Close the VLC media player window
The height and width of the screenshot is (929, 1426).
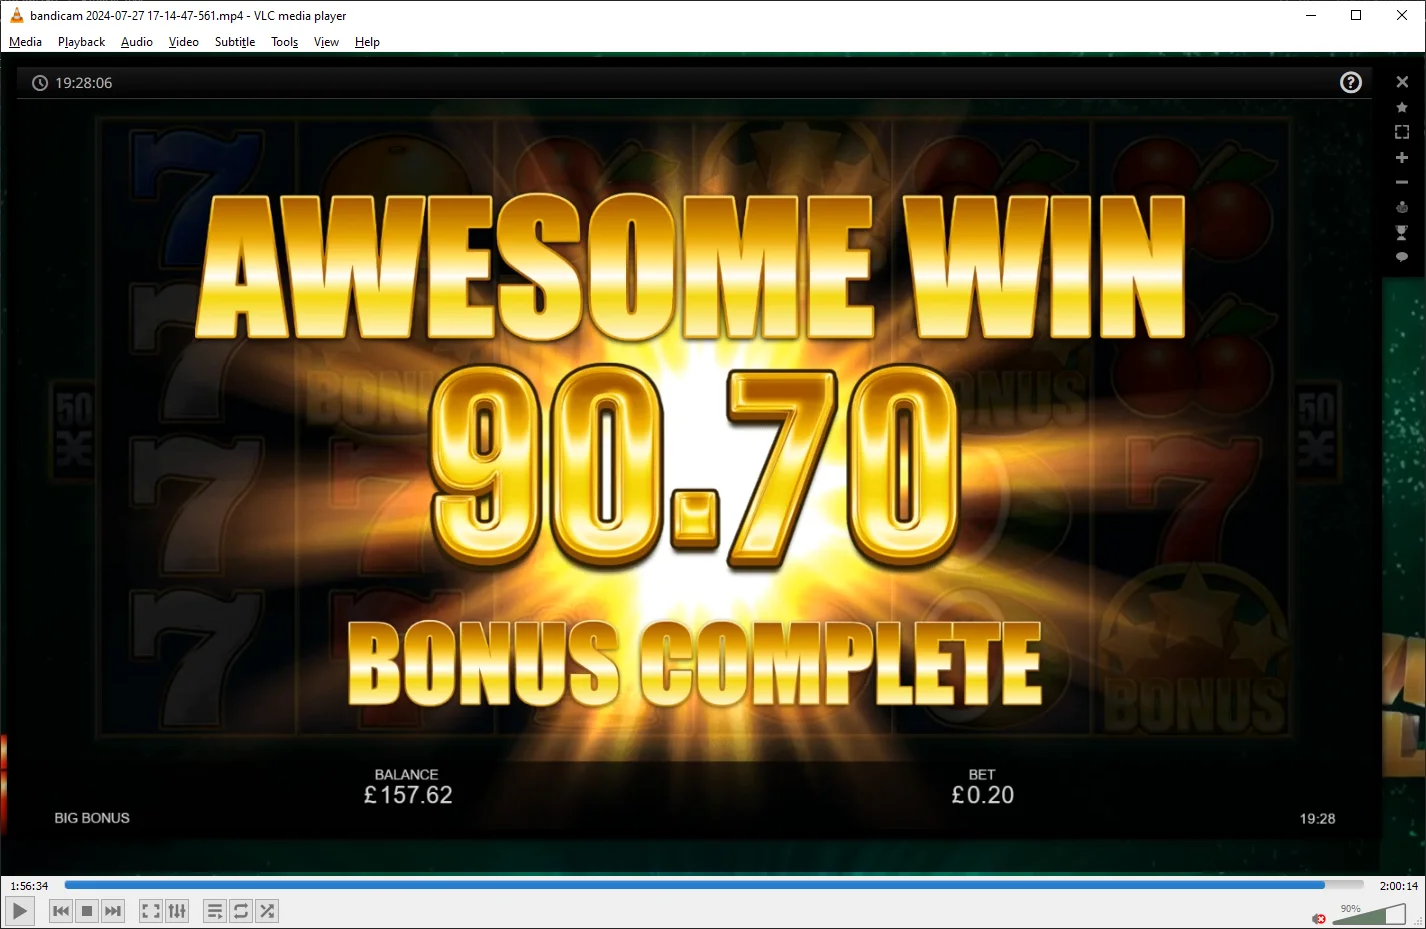pyautogui.click(x=1402, y=15)
